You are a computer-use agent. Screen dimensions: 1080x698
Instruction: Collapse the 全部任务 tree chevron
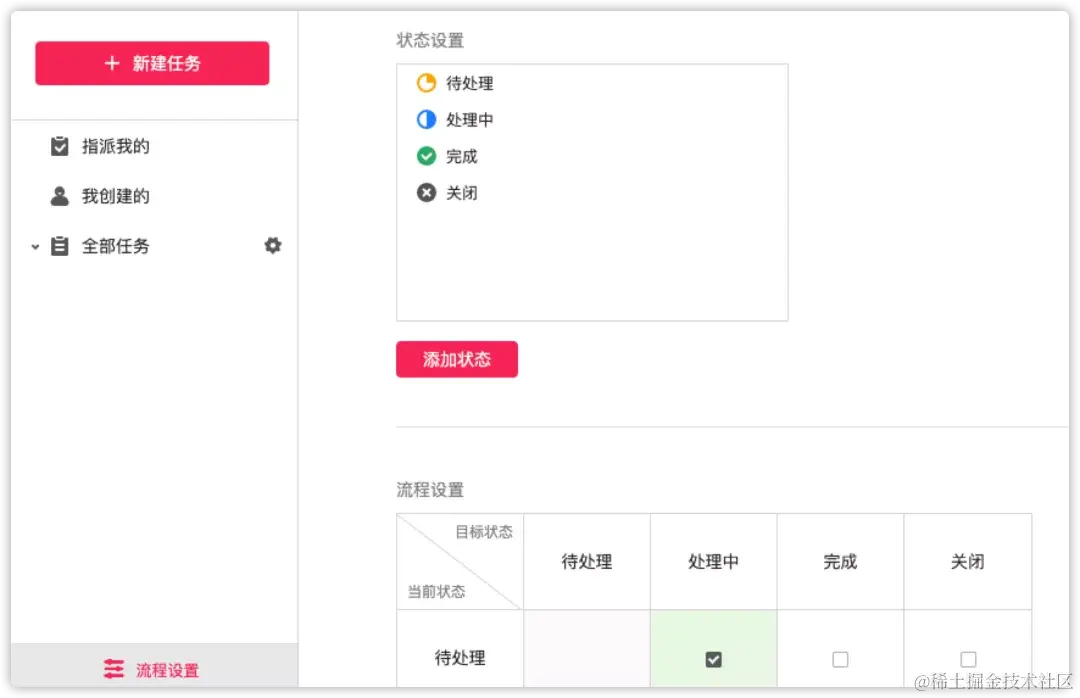[35, 246]
